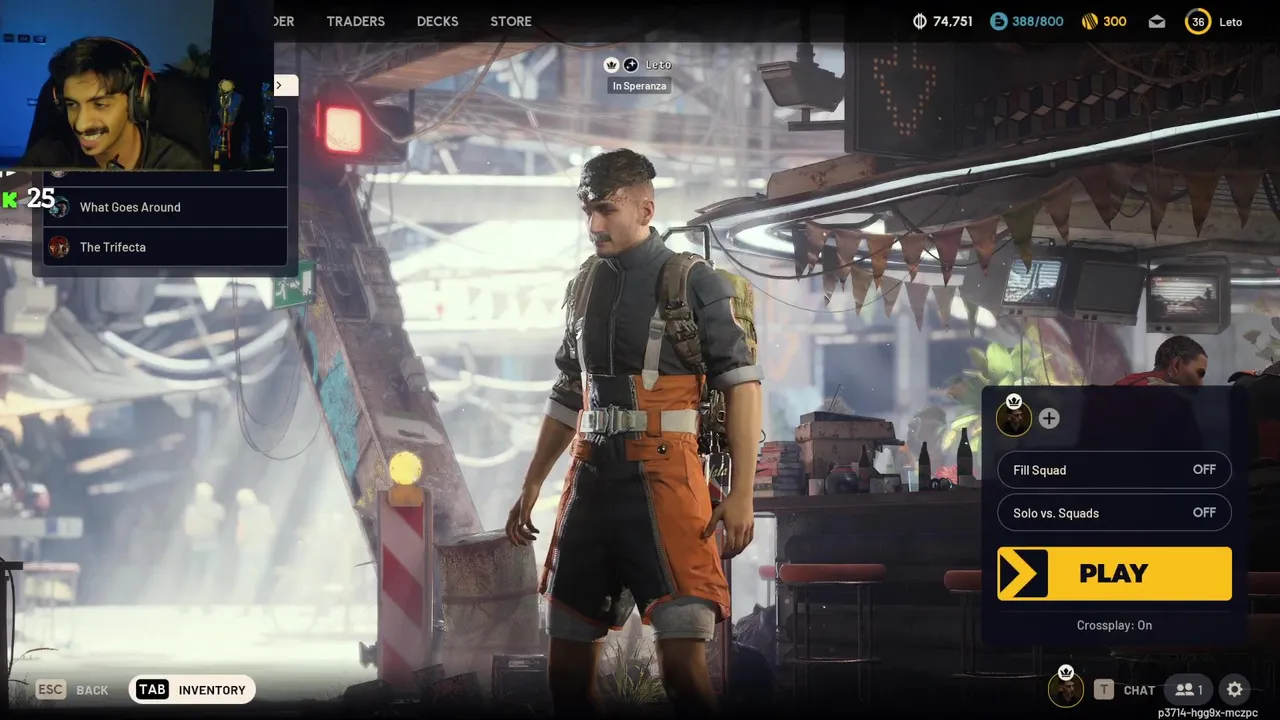This screenshot has width=1280, height=720.
Task: Open The Trifecta quest
Action: click(165, 247)
